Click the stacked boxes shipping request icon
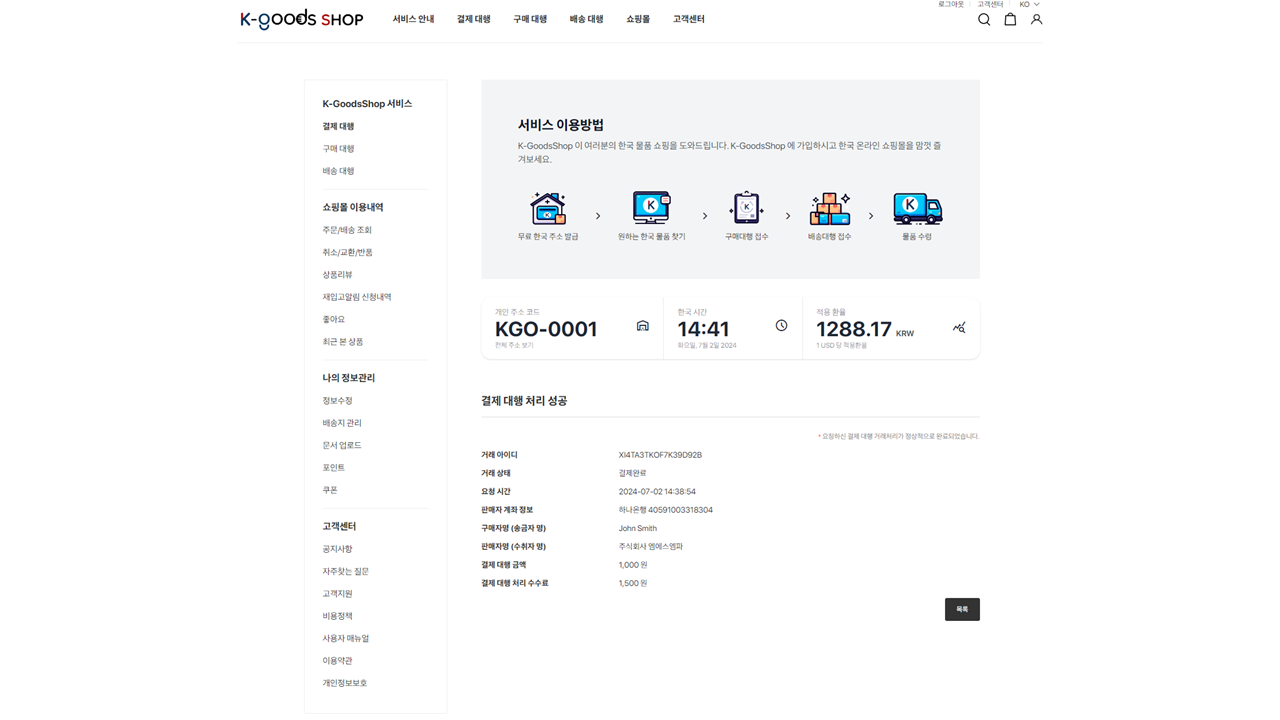 pyautogui.click(x=829, y=208)
